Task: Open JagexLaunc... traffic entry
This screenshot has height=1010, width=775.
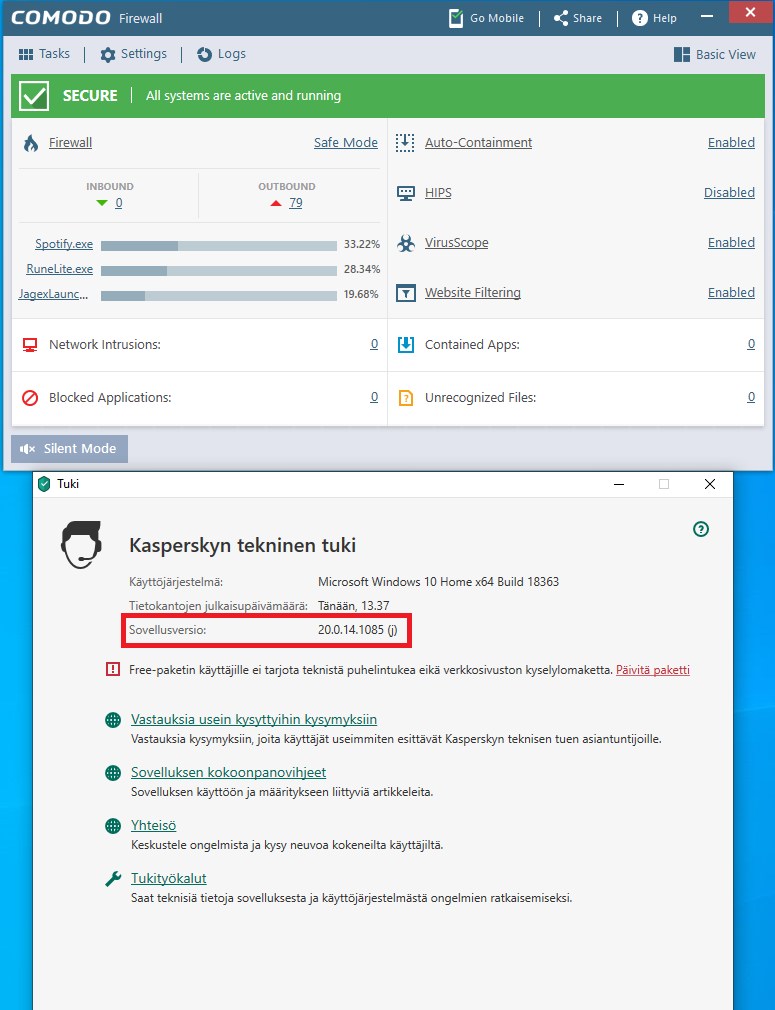Action: [53, 294]
